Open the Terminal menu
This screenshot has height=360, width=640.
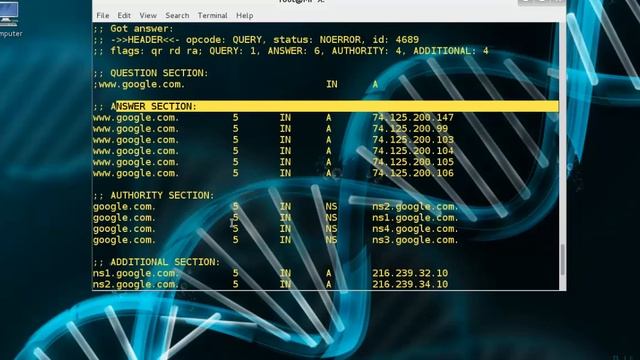pyautogui.click(x=212, y=16)
